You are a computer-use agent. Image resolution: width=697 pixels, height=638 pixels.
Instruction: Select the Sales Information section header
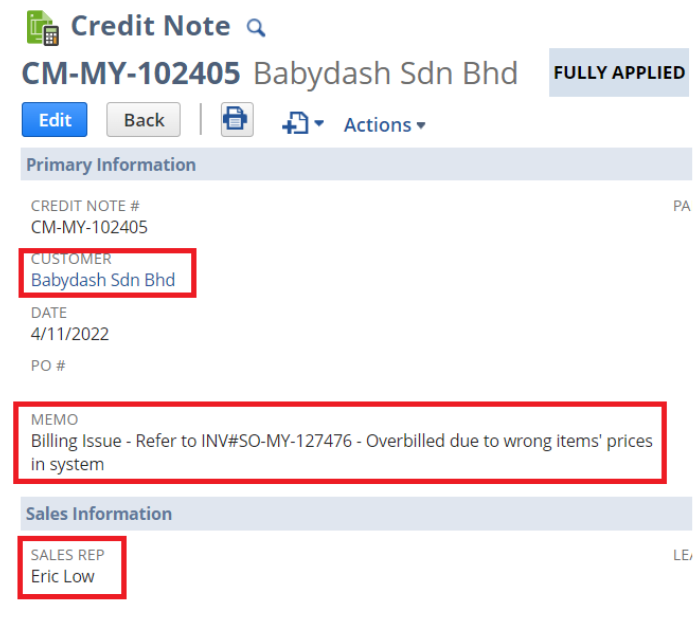356,514
